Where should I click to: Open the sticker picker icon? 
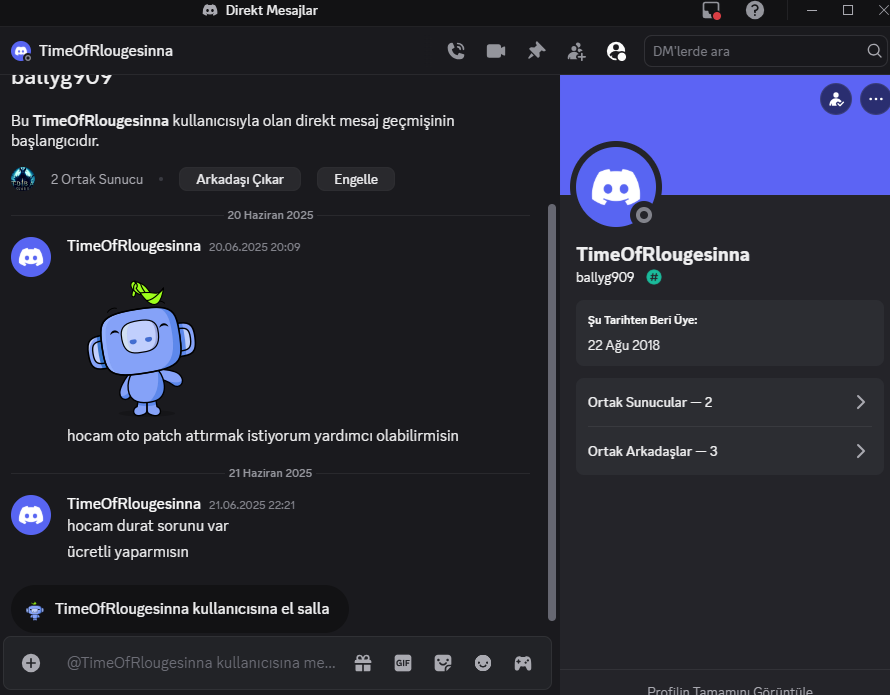pos(443,663)
